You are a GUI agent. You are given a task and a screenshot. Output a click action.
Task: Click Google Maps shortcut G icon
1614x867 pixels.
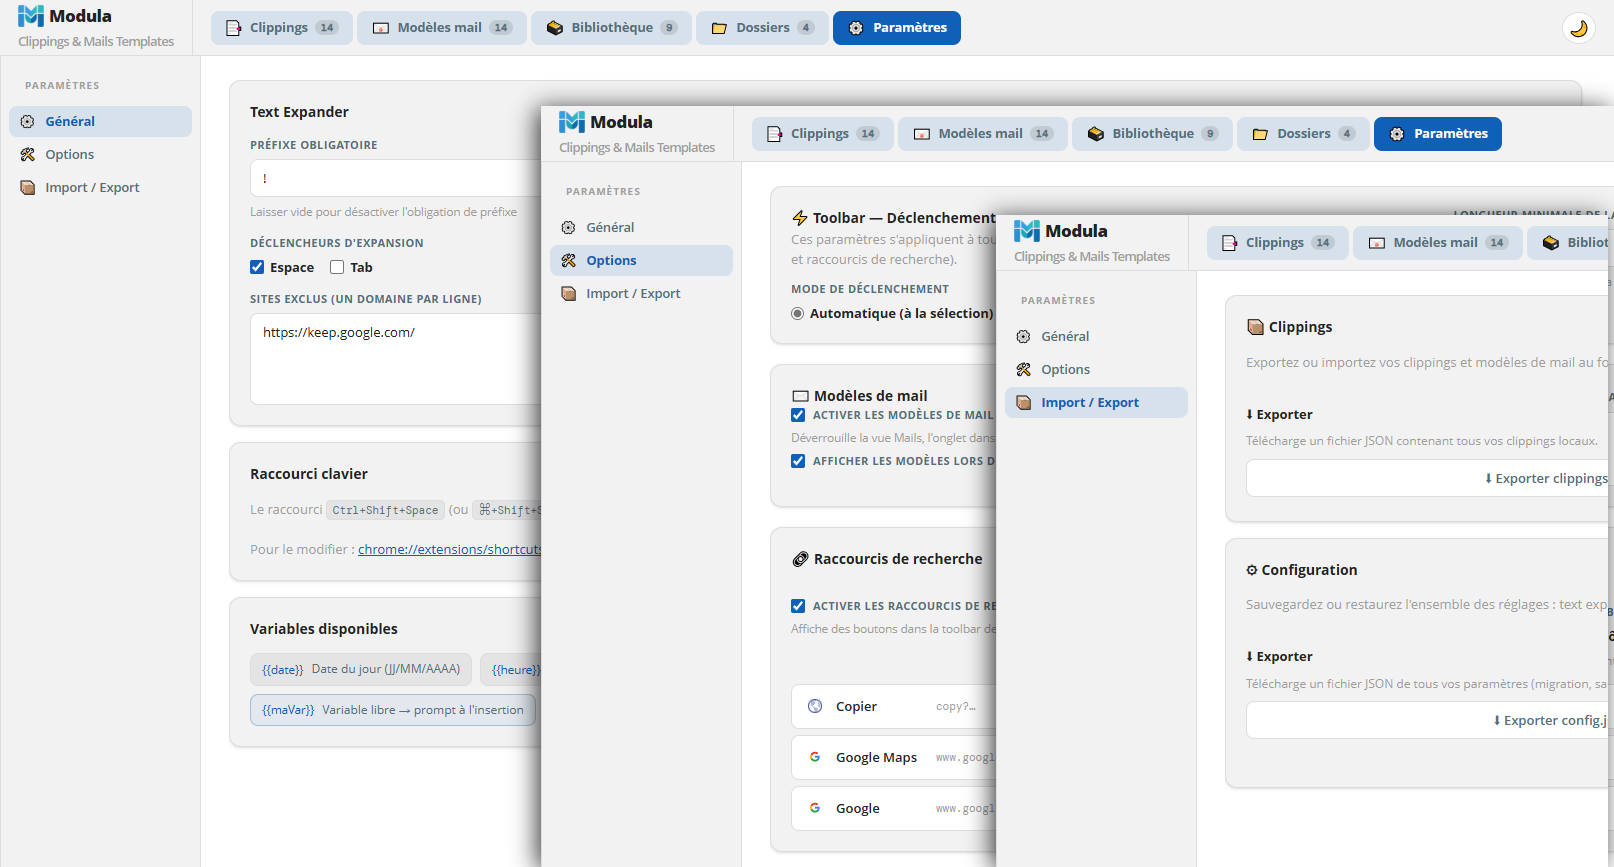point(815,757)
